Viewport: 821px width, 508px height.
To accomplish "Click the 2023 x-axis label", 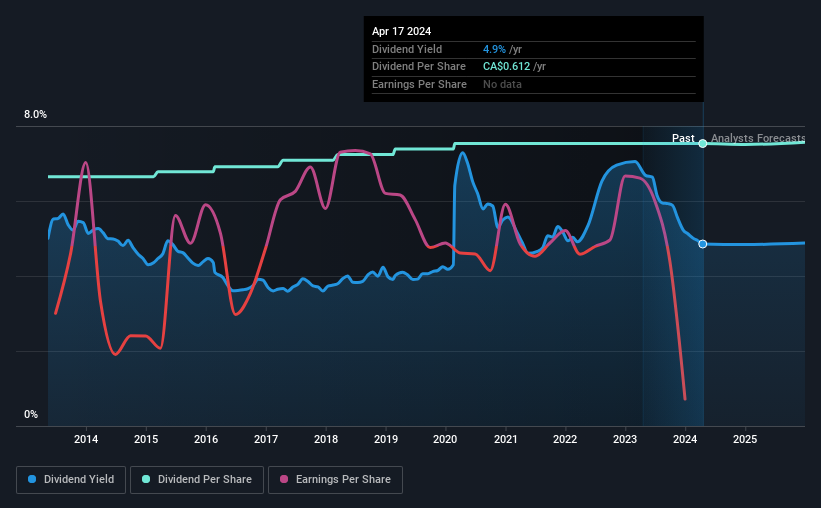I will pos(625,439).
